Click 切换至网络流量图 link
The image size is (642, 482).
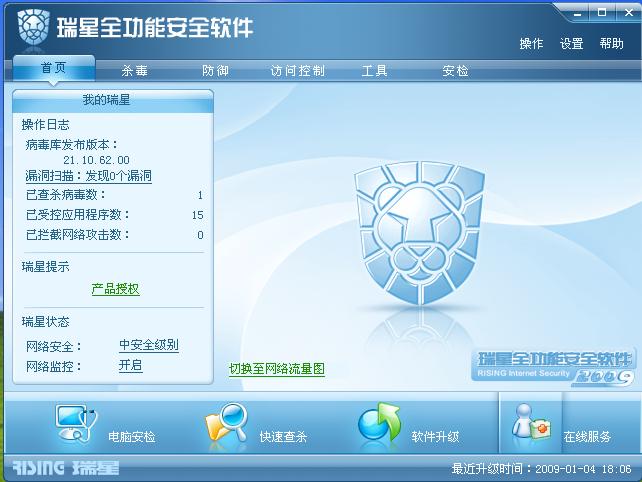pos(277,369)
